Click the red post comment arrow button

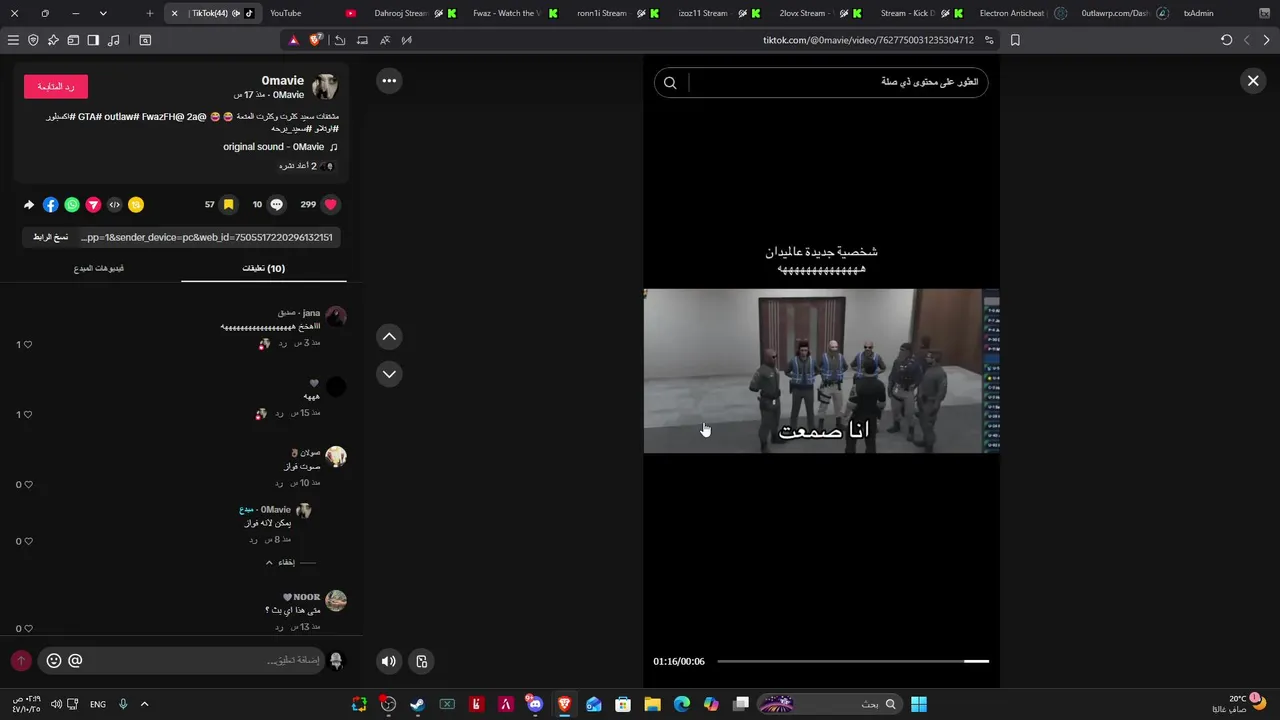21,661
